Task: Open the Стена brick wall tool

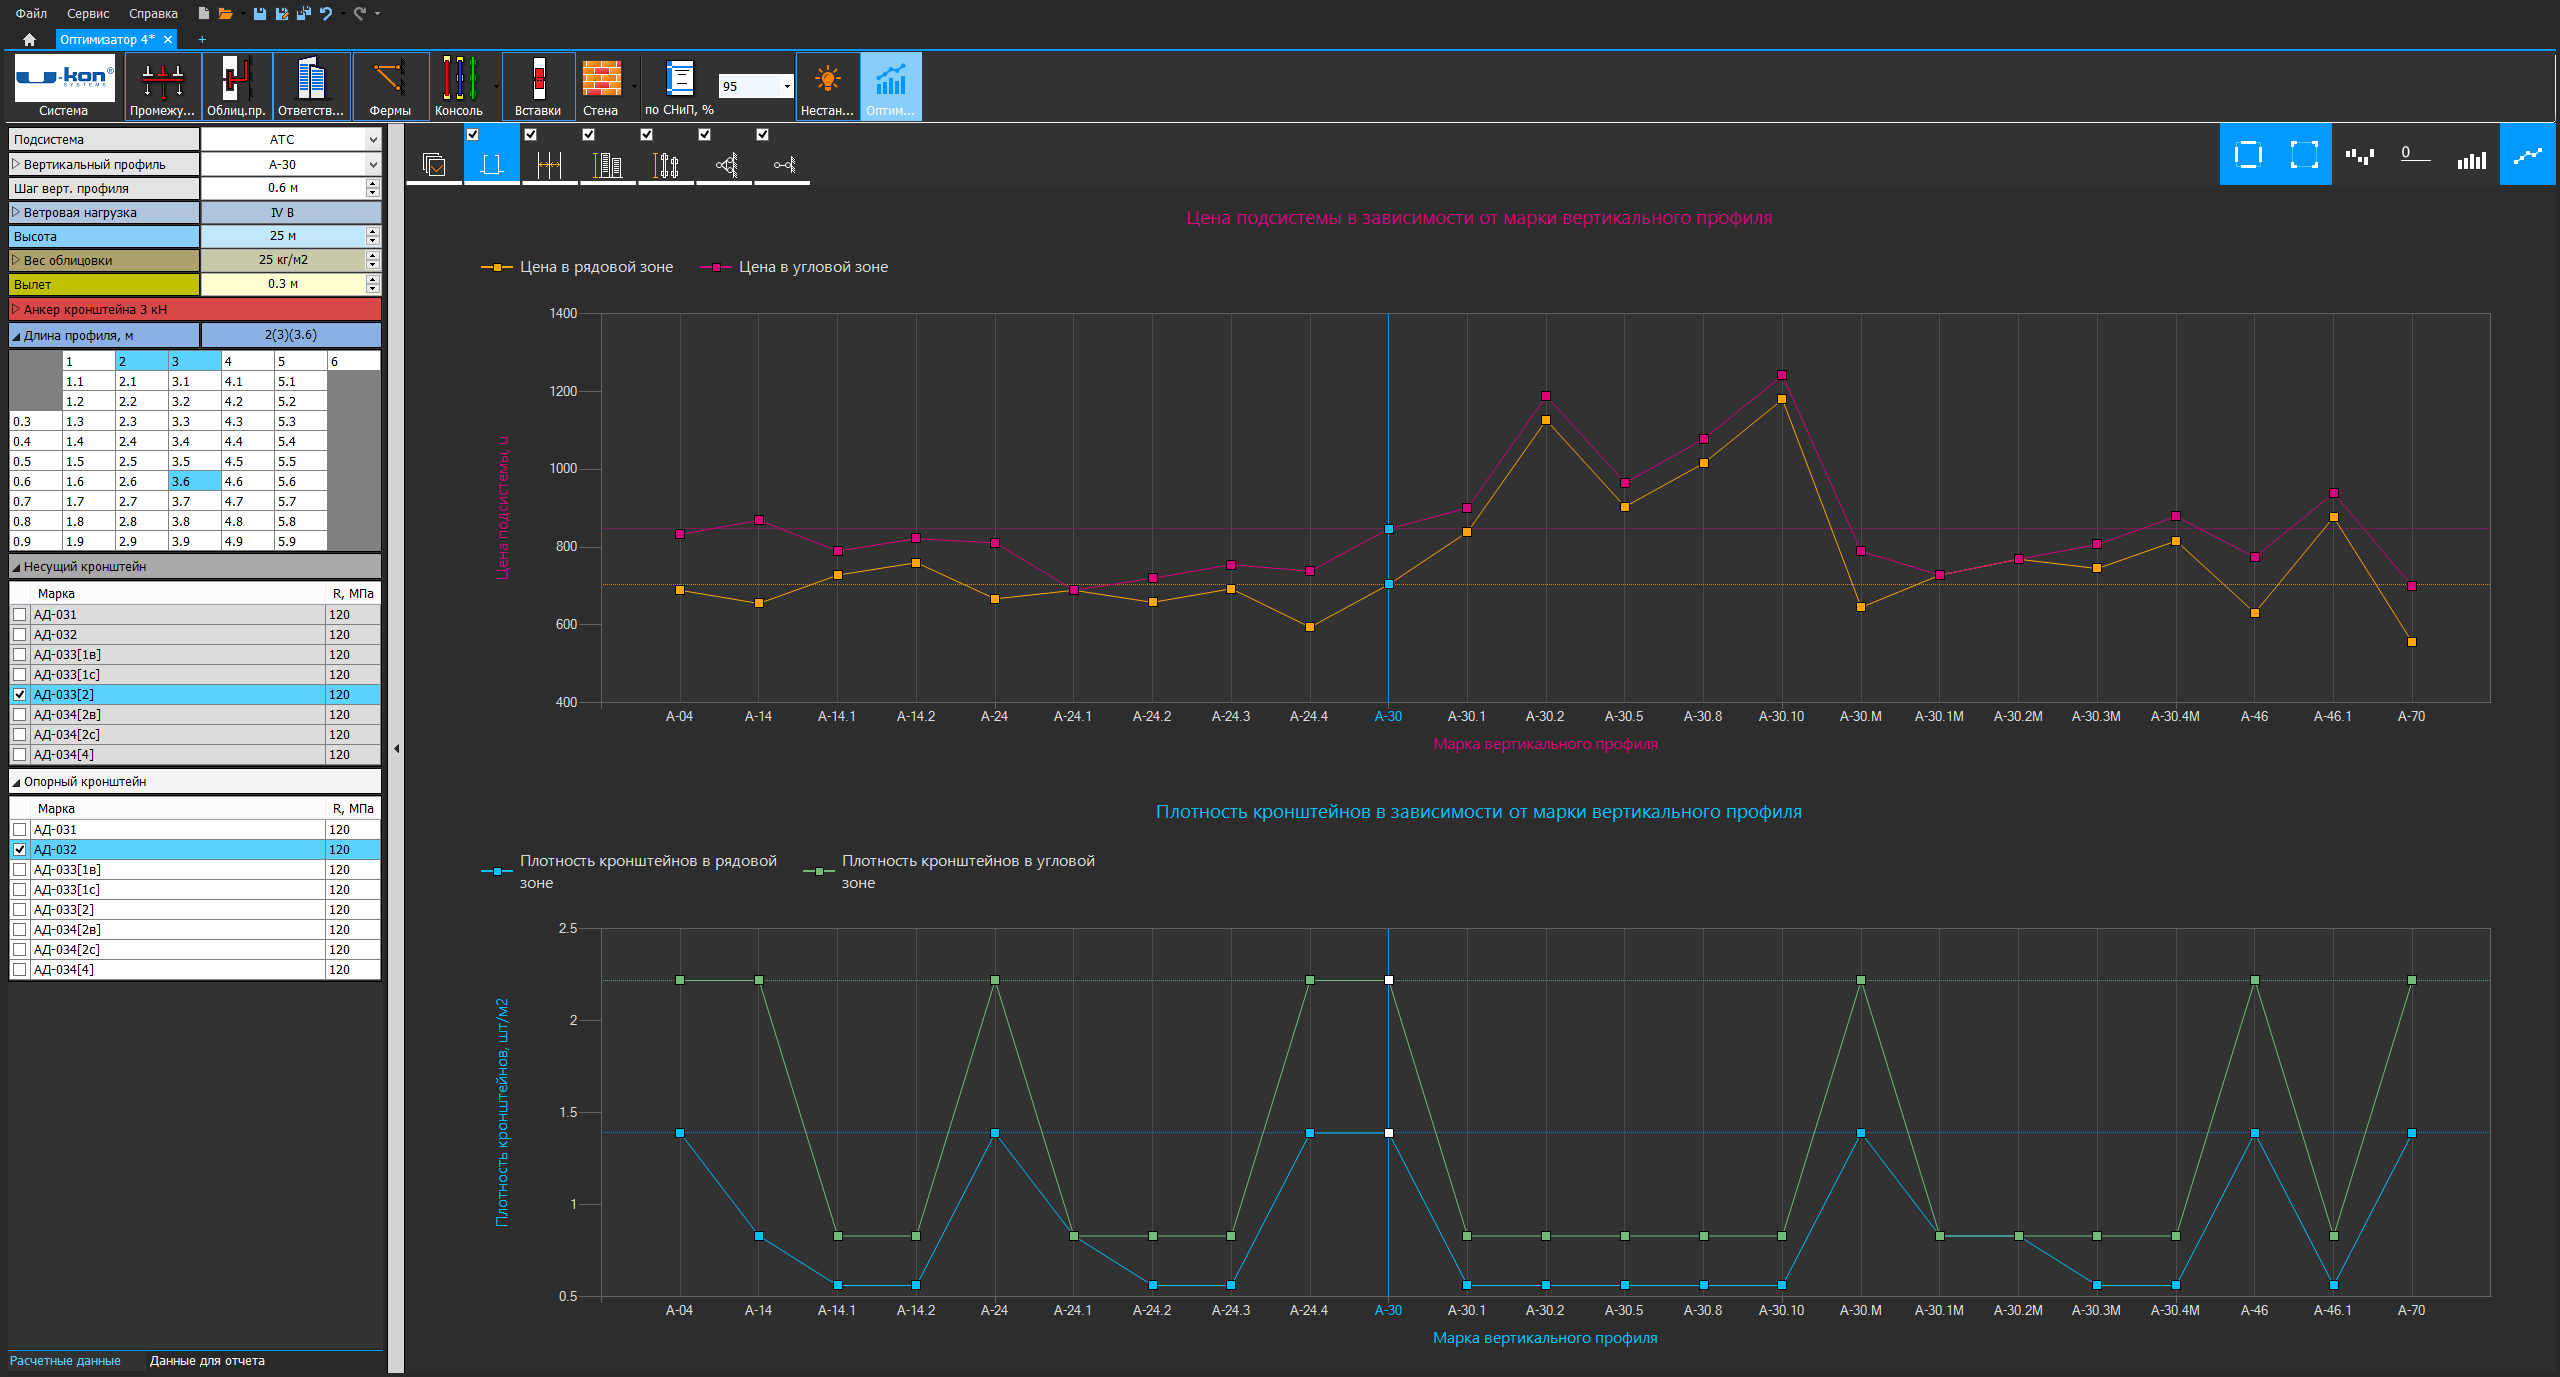Action: pyautogui.click(x=601, y=86)
